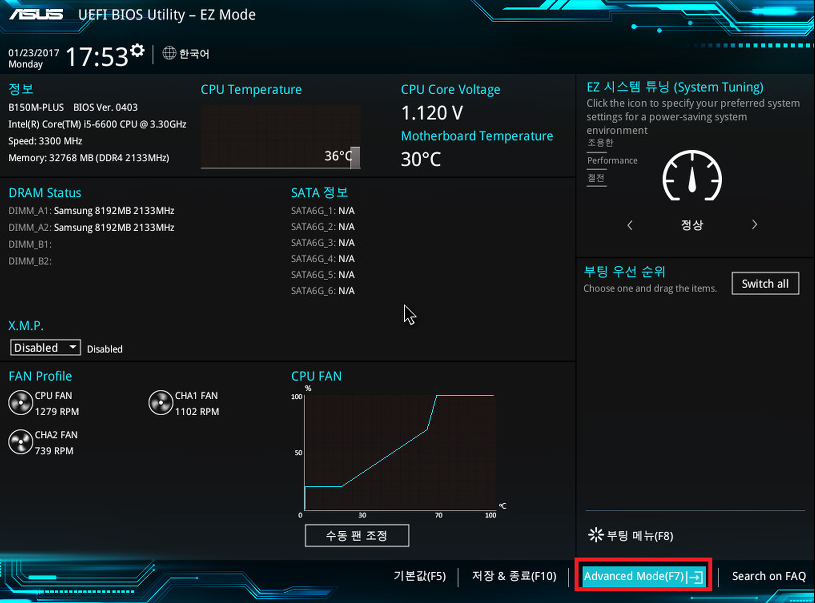Open the X.M.P. Disabled dropdown
The image size is (815, 603).
45,348
